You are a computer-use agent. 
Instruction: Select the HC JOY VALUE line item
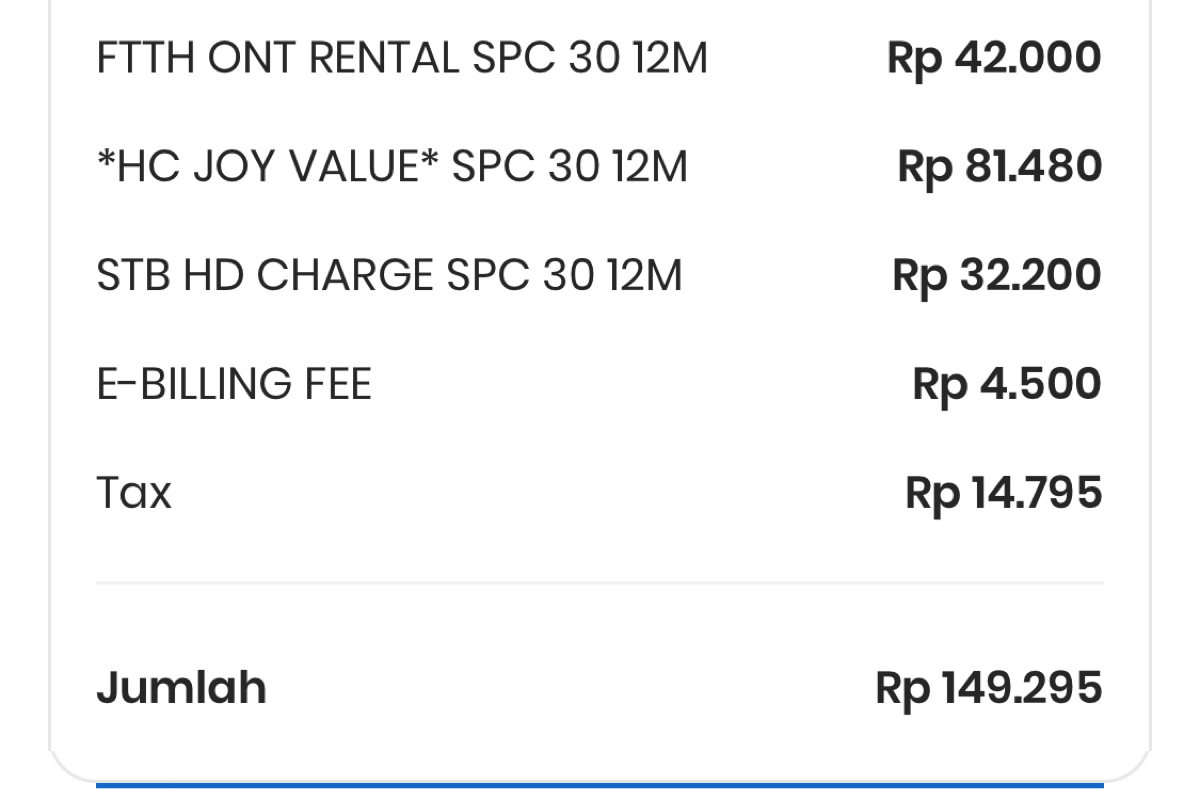(392, 166)
